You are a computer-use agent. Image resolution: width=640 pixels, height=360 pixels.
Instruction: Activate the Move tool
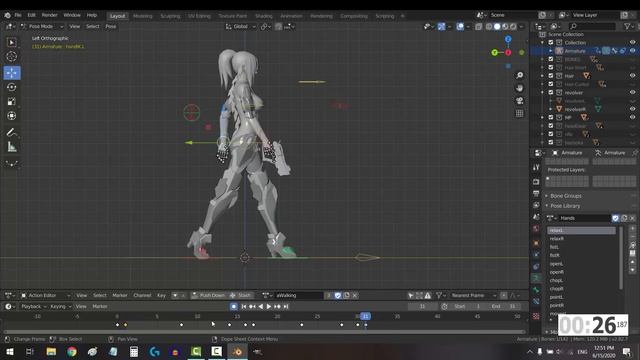coord(11,73)
